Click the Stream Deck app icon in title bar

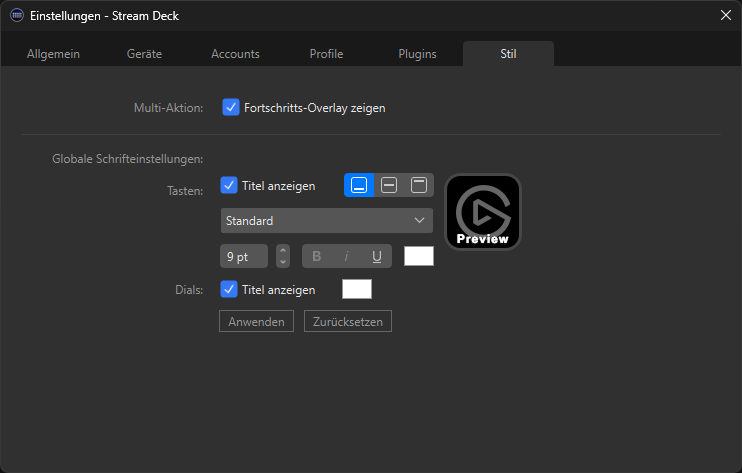coord(17,15)
